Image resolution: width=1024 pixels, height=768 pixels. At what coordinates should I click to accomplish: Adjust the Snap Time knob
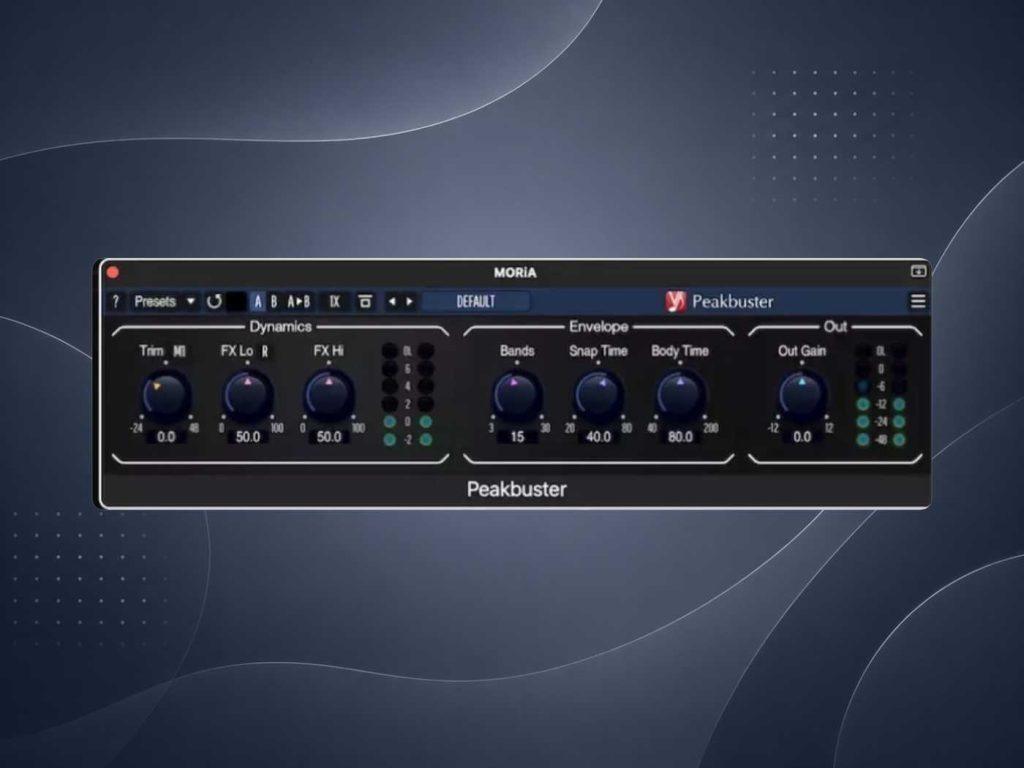click(x=598, y=395)
